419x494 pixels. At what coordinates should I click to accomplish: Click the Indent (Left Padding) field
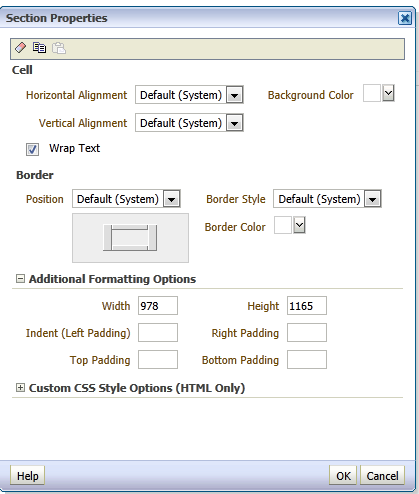click(x=158, y=333)
